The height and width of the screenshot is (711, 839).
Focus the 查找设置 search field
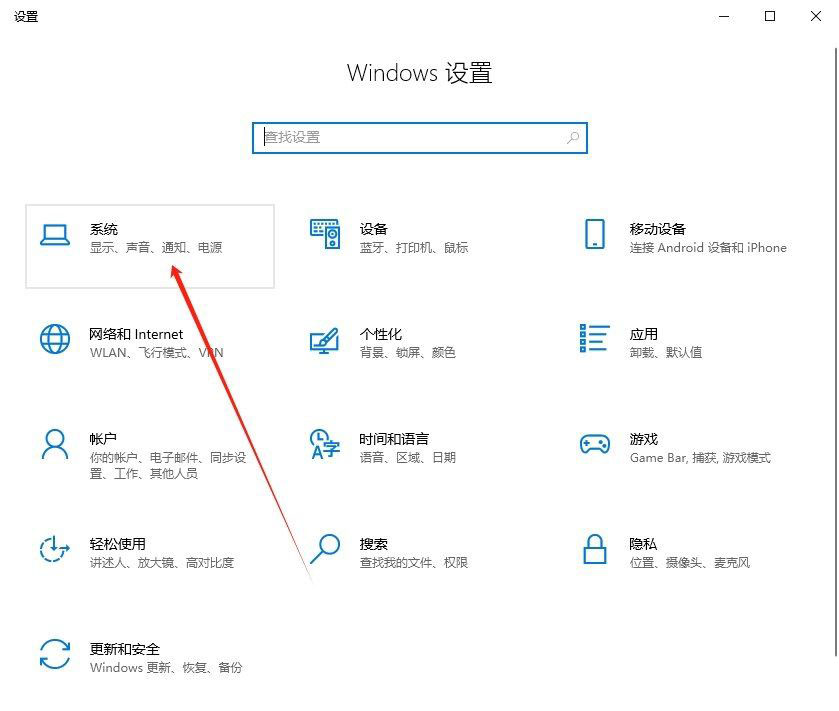point(420,138)
